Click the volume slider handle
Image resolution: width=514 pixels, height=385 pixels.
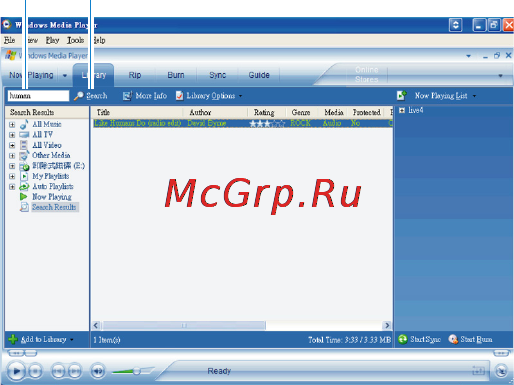point(137,371)
